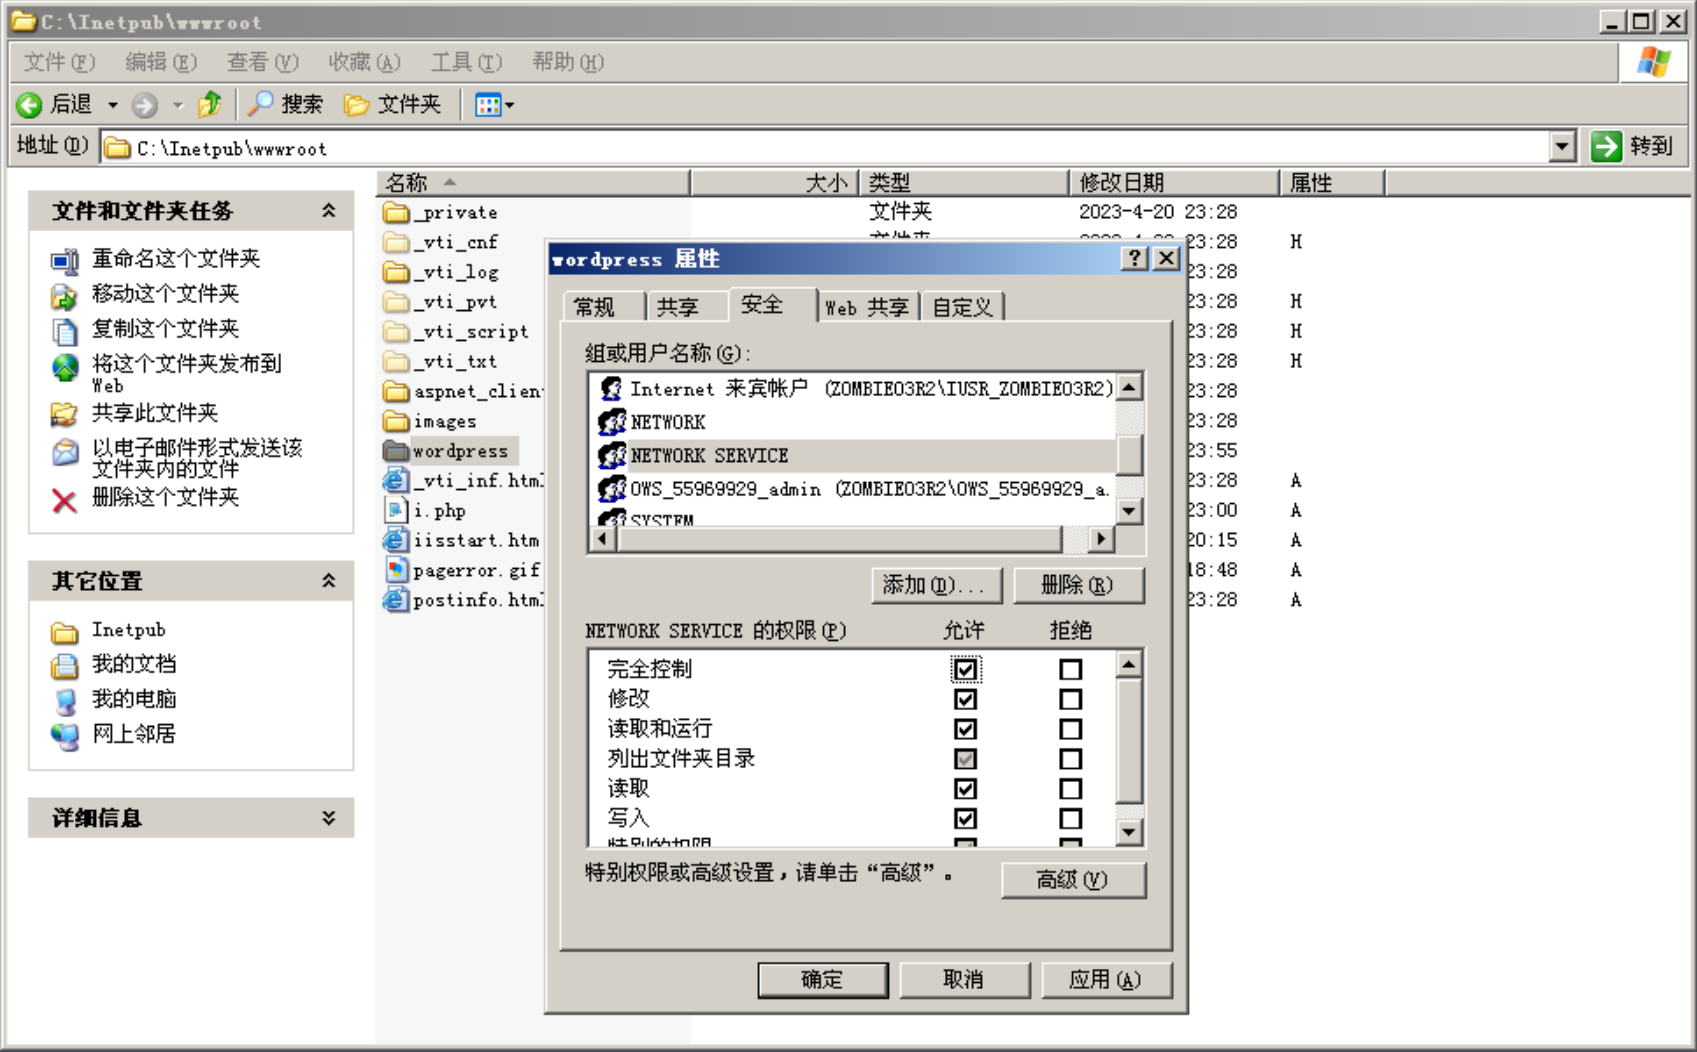The image size is (1697, 1052).
Task: Select the images folder icon
Action: (396, 421)
